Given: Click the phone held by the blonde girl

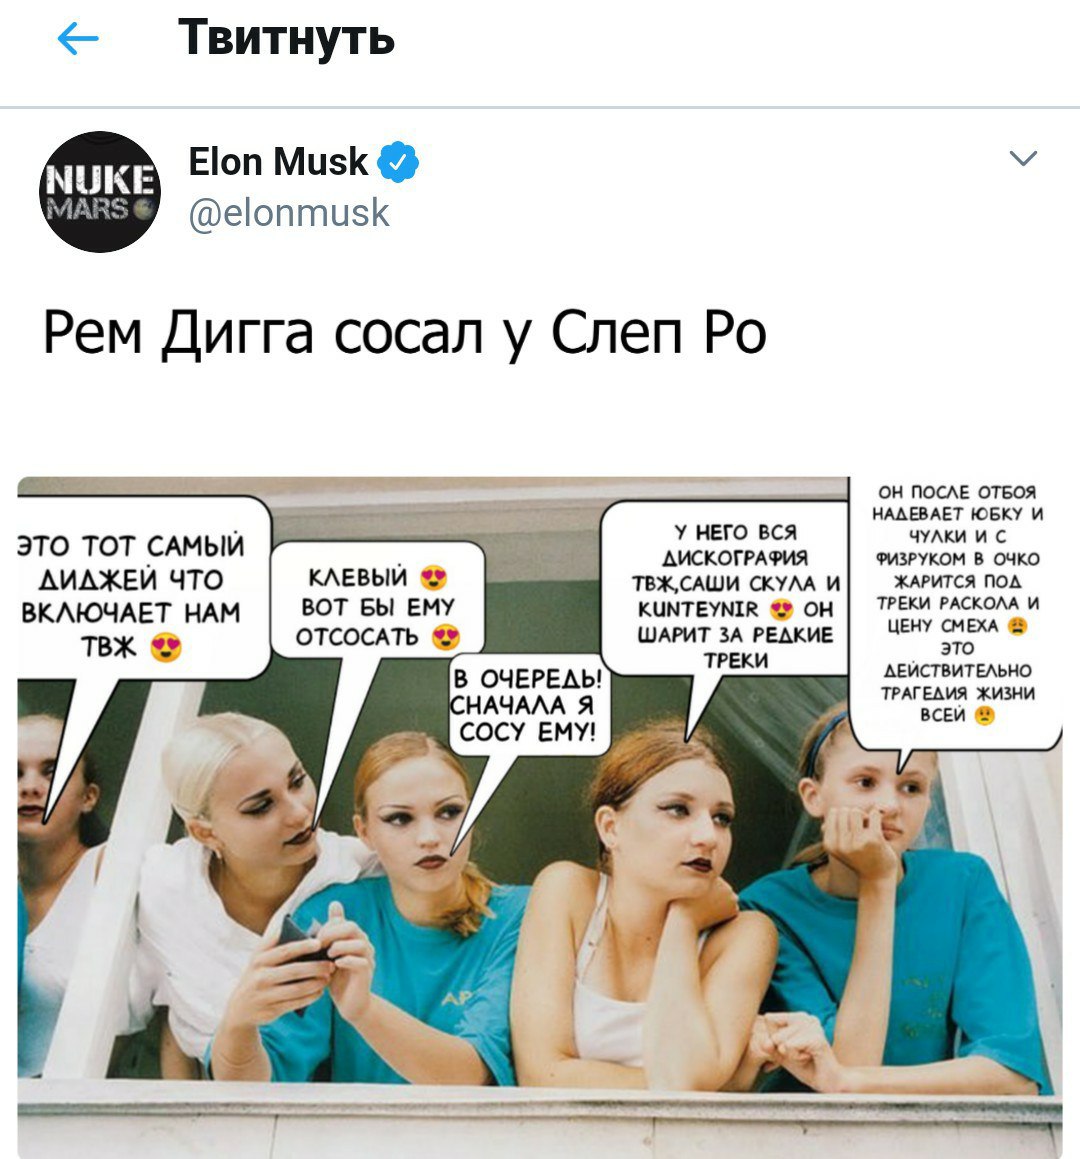Looking at the screenshot, I should pos(297,939).
